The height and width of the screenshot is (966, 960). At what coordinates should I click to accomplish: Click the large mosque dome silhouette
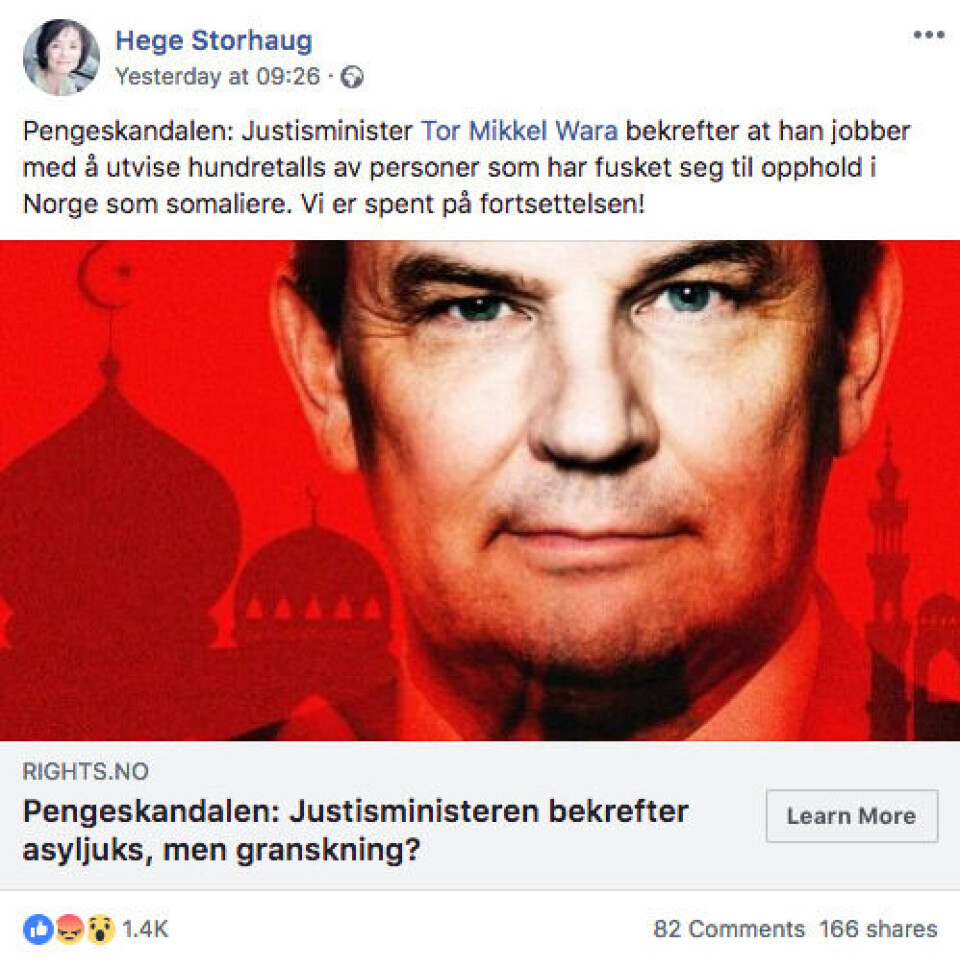tap(110, 500)
